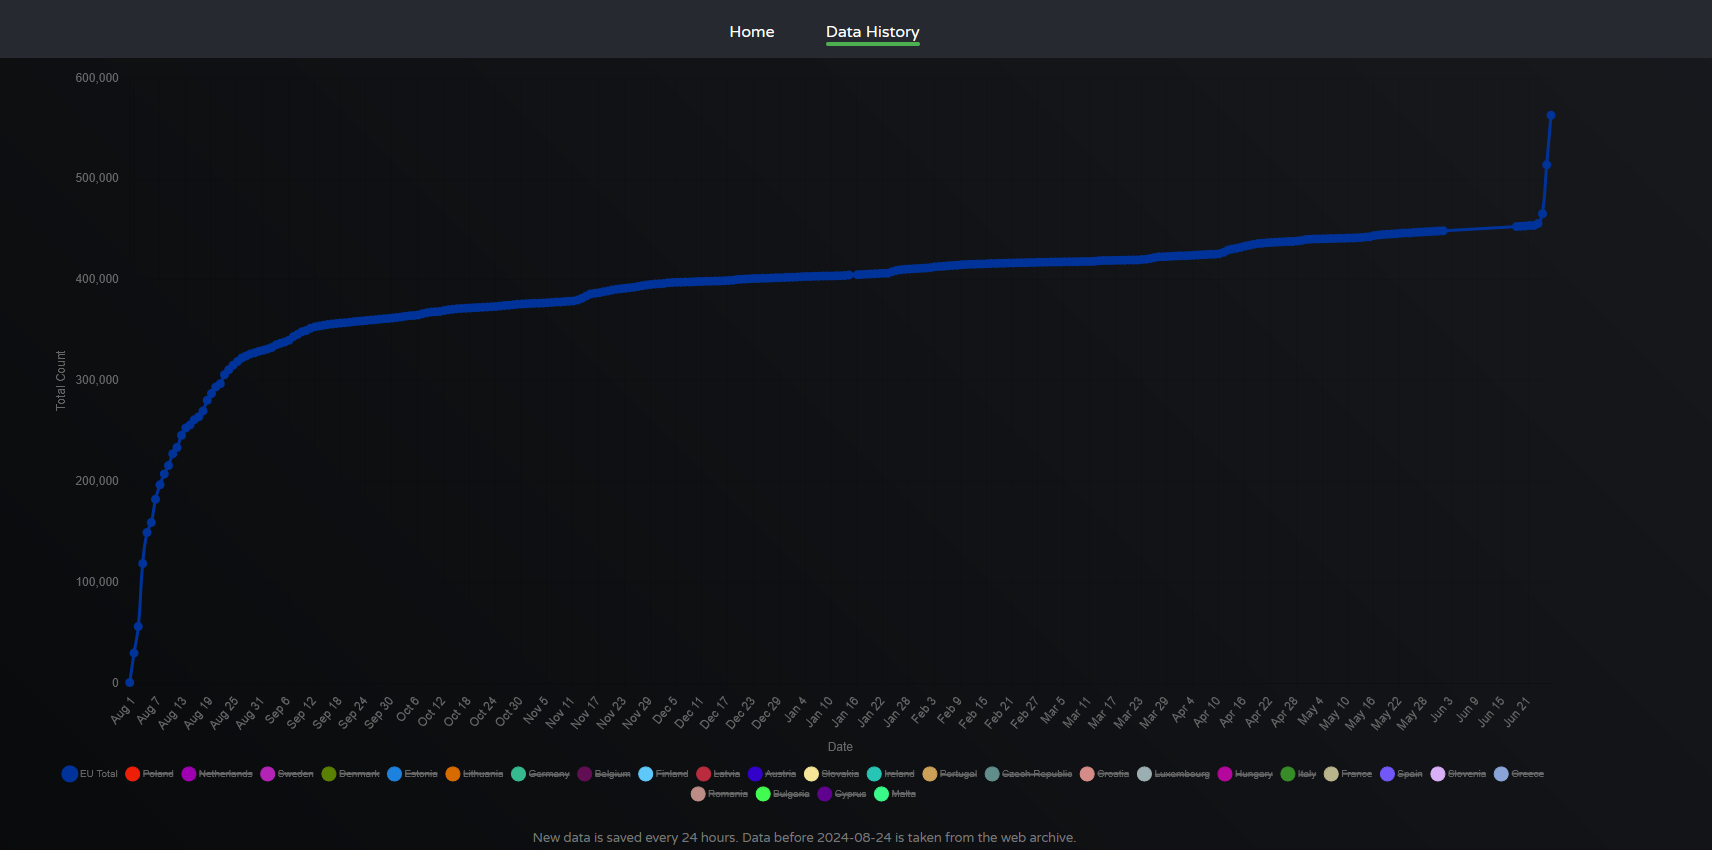
Task: Show the Bulgaria legend entry
Action: (x=783, y=794)
